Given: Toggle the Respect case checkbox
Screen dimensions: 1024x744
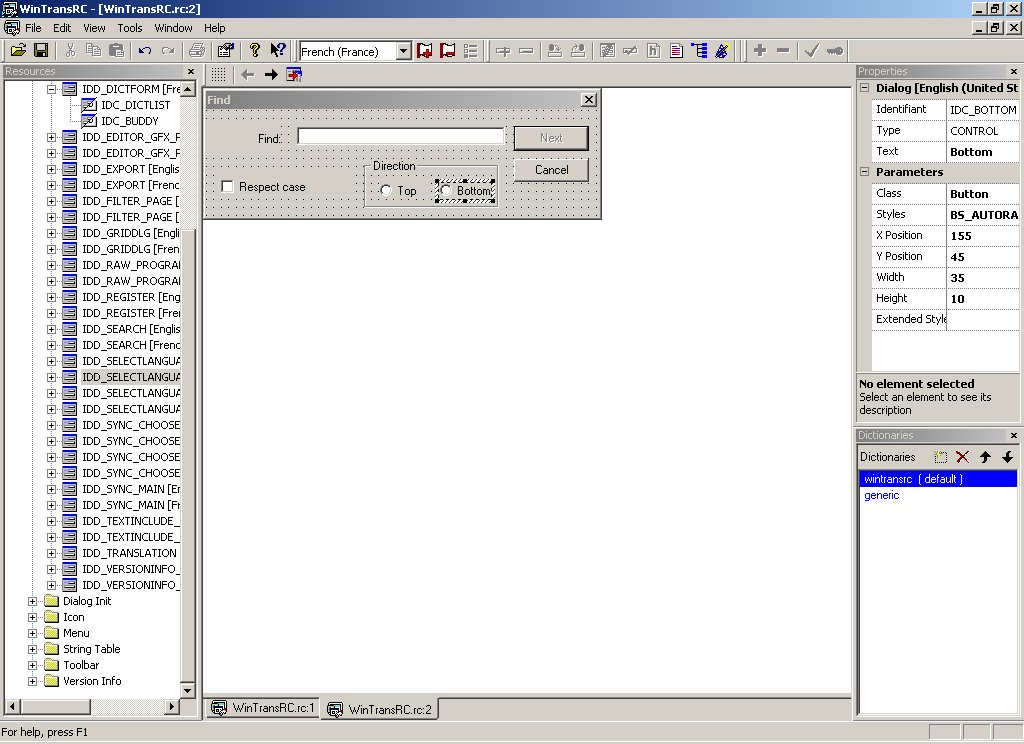Looking at the screenshot, I should (228, 187).
